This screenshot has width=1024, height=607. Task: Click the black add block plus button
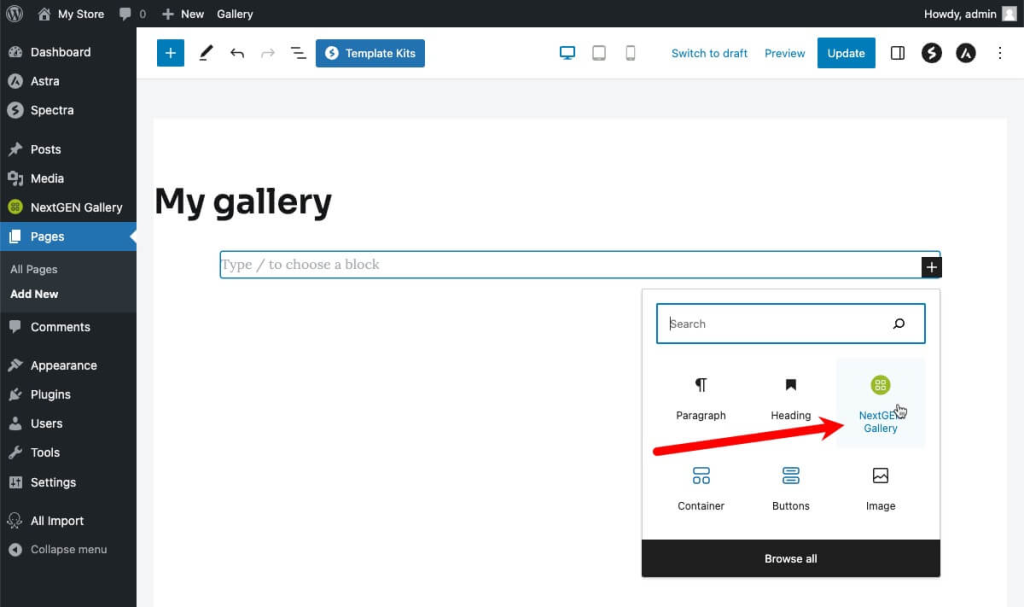click(x=931, y=267)
